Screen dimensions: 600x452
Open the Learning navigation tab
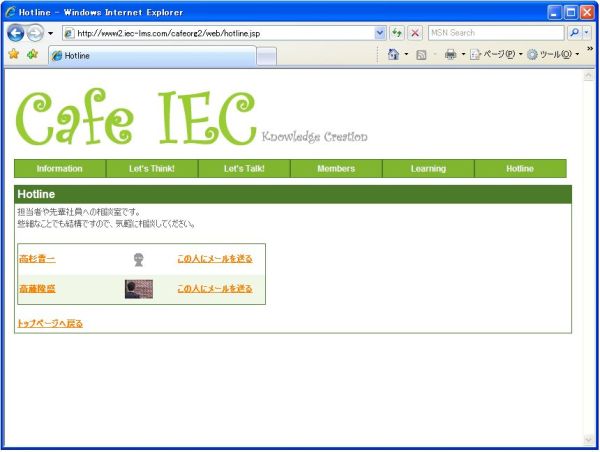(x=429, y=169)
